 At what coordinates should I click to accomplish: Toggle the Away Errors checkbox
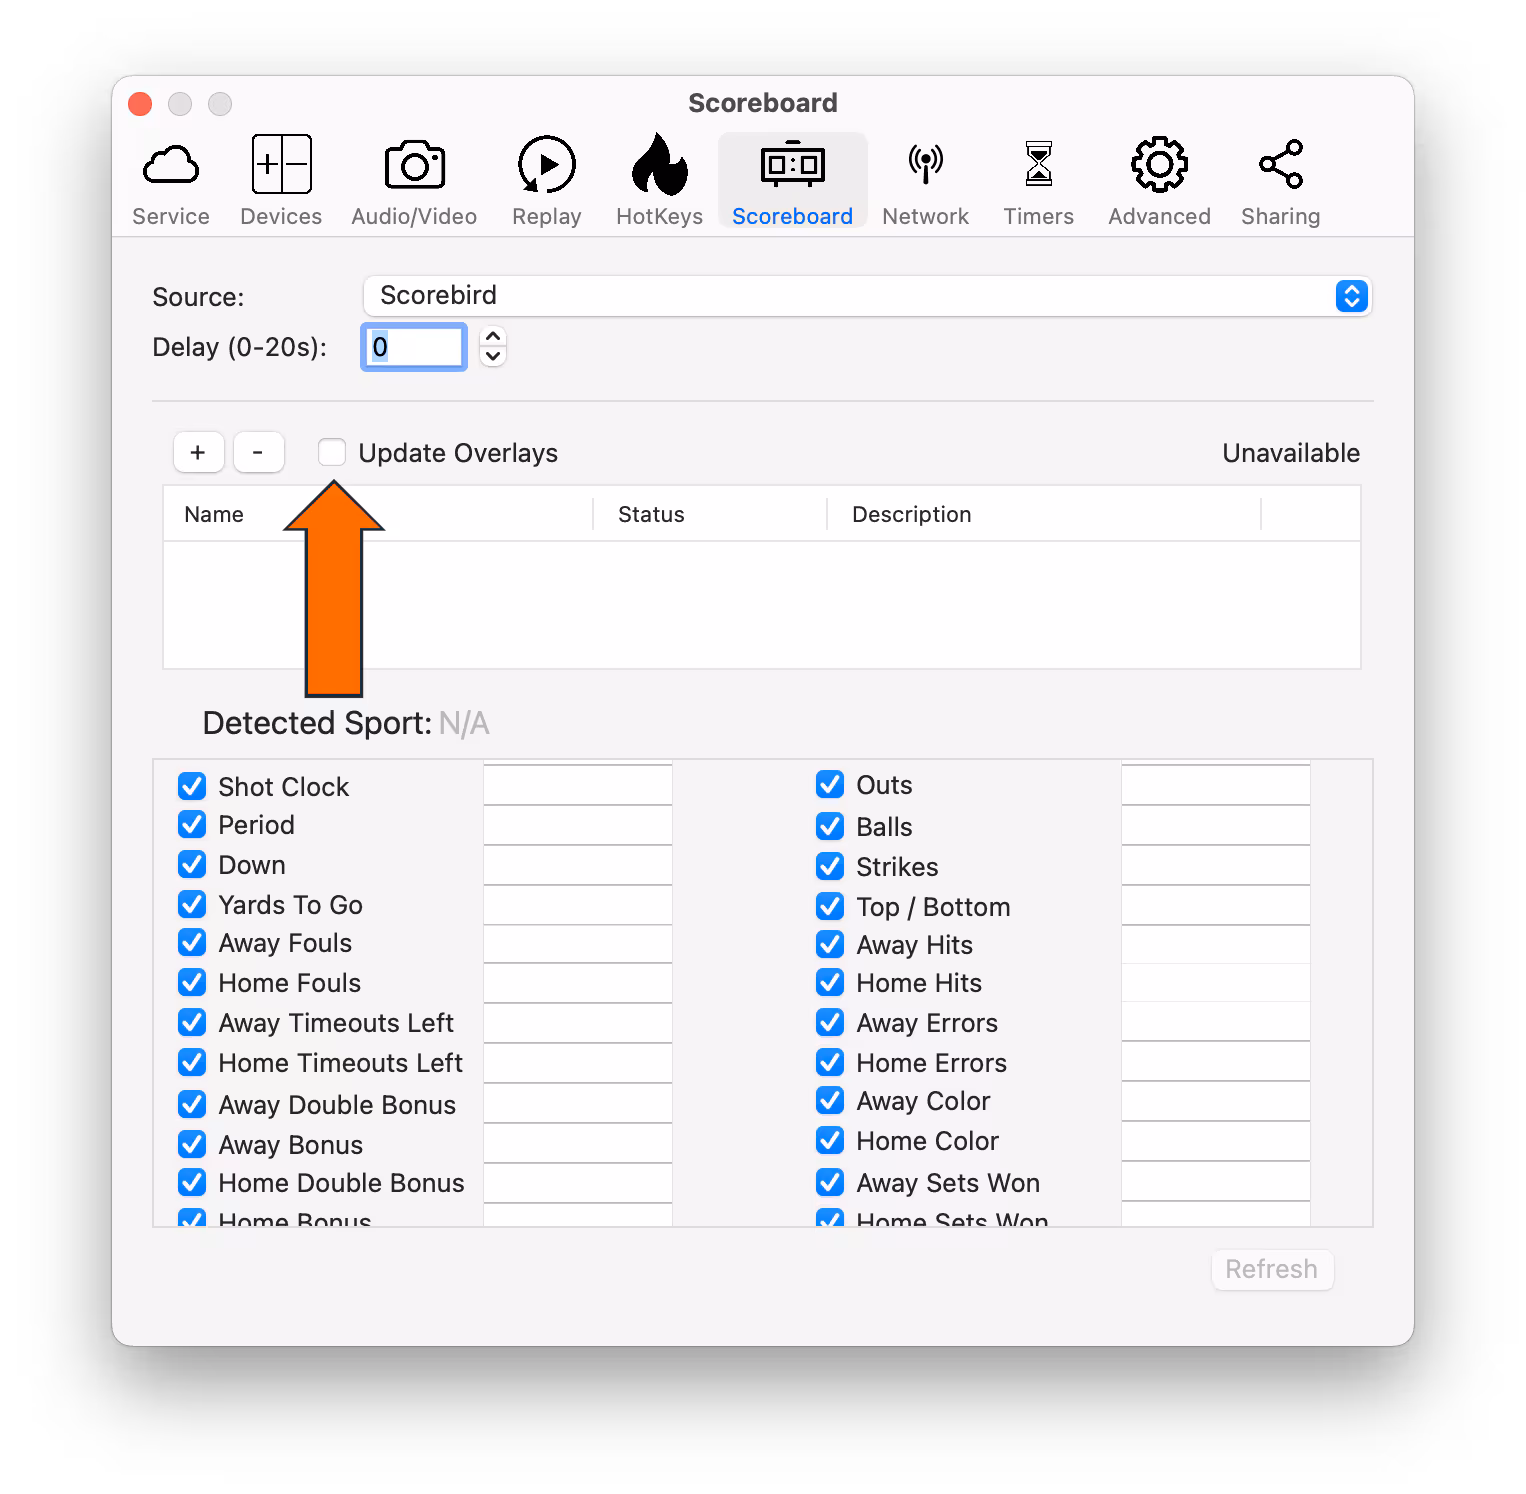830,1022
